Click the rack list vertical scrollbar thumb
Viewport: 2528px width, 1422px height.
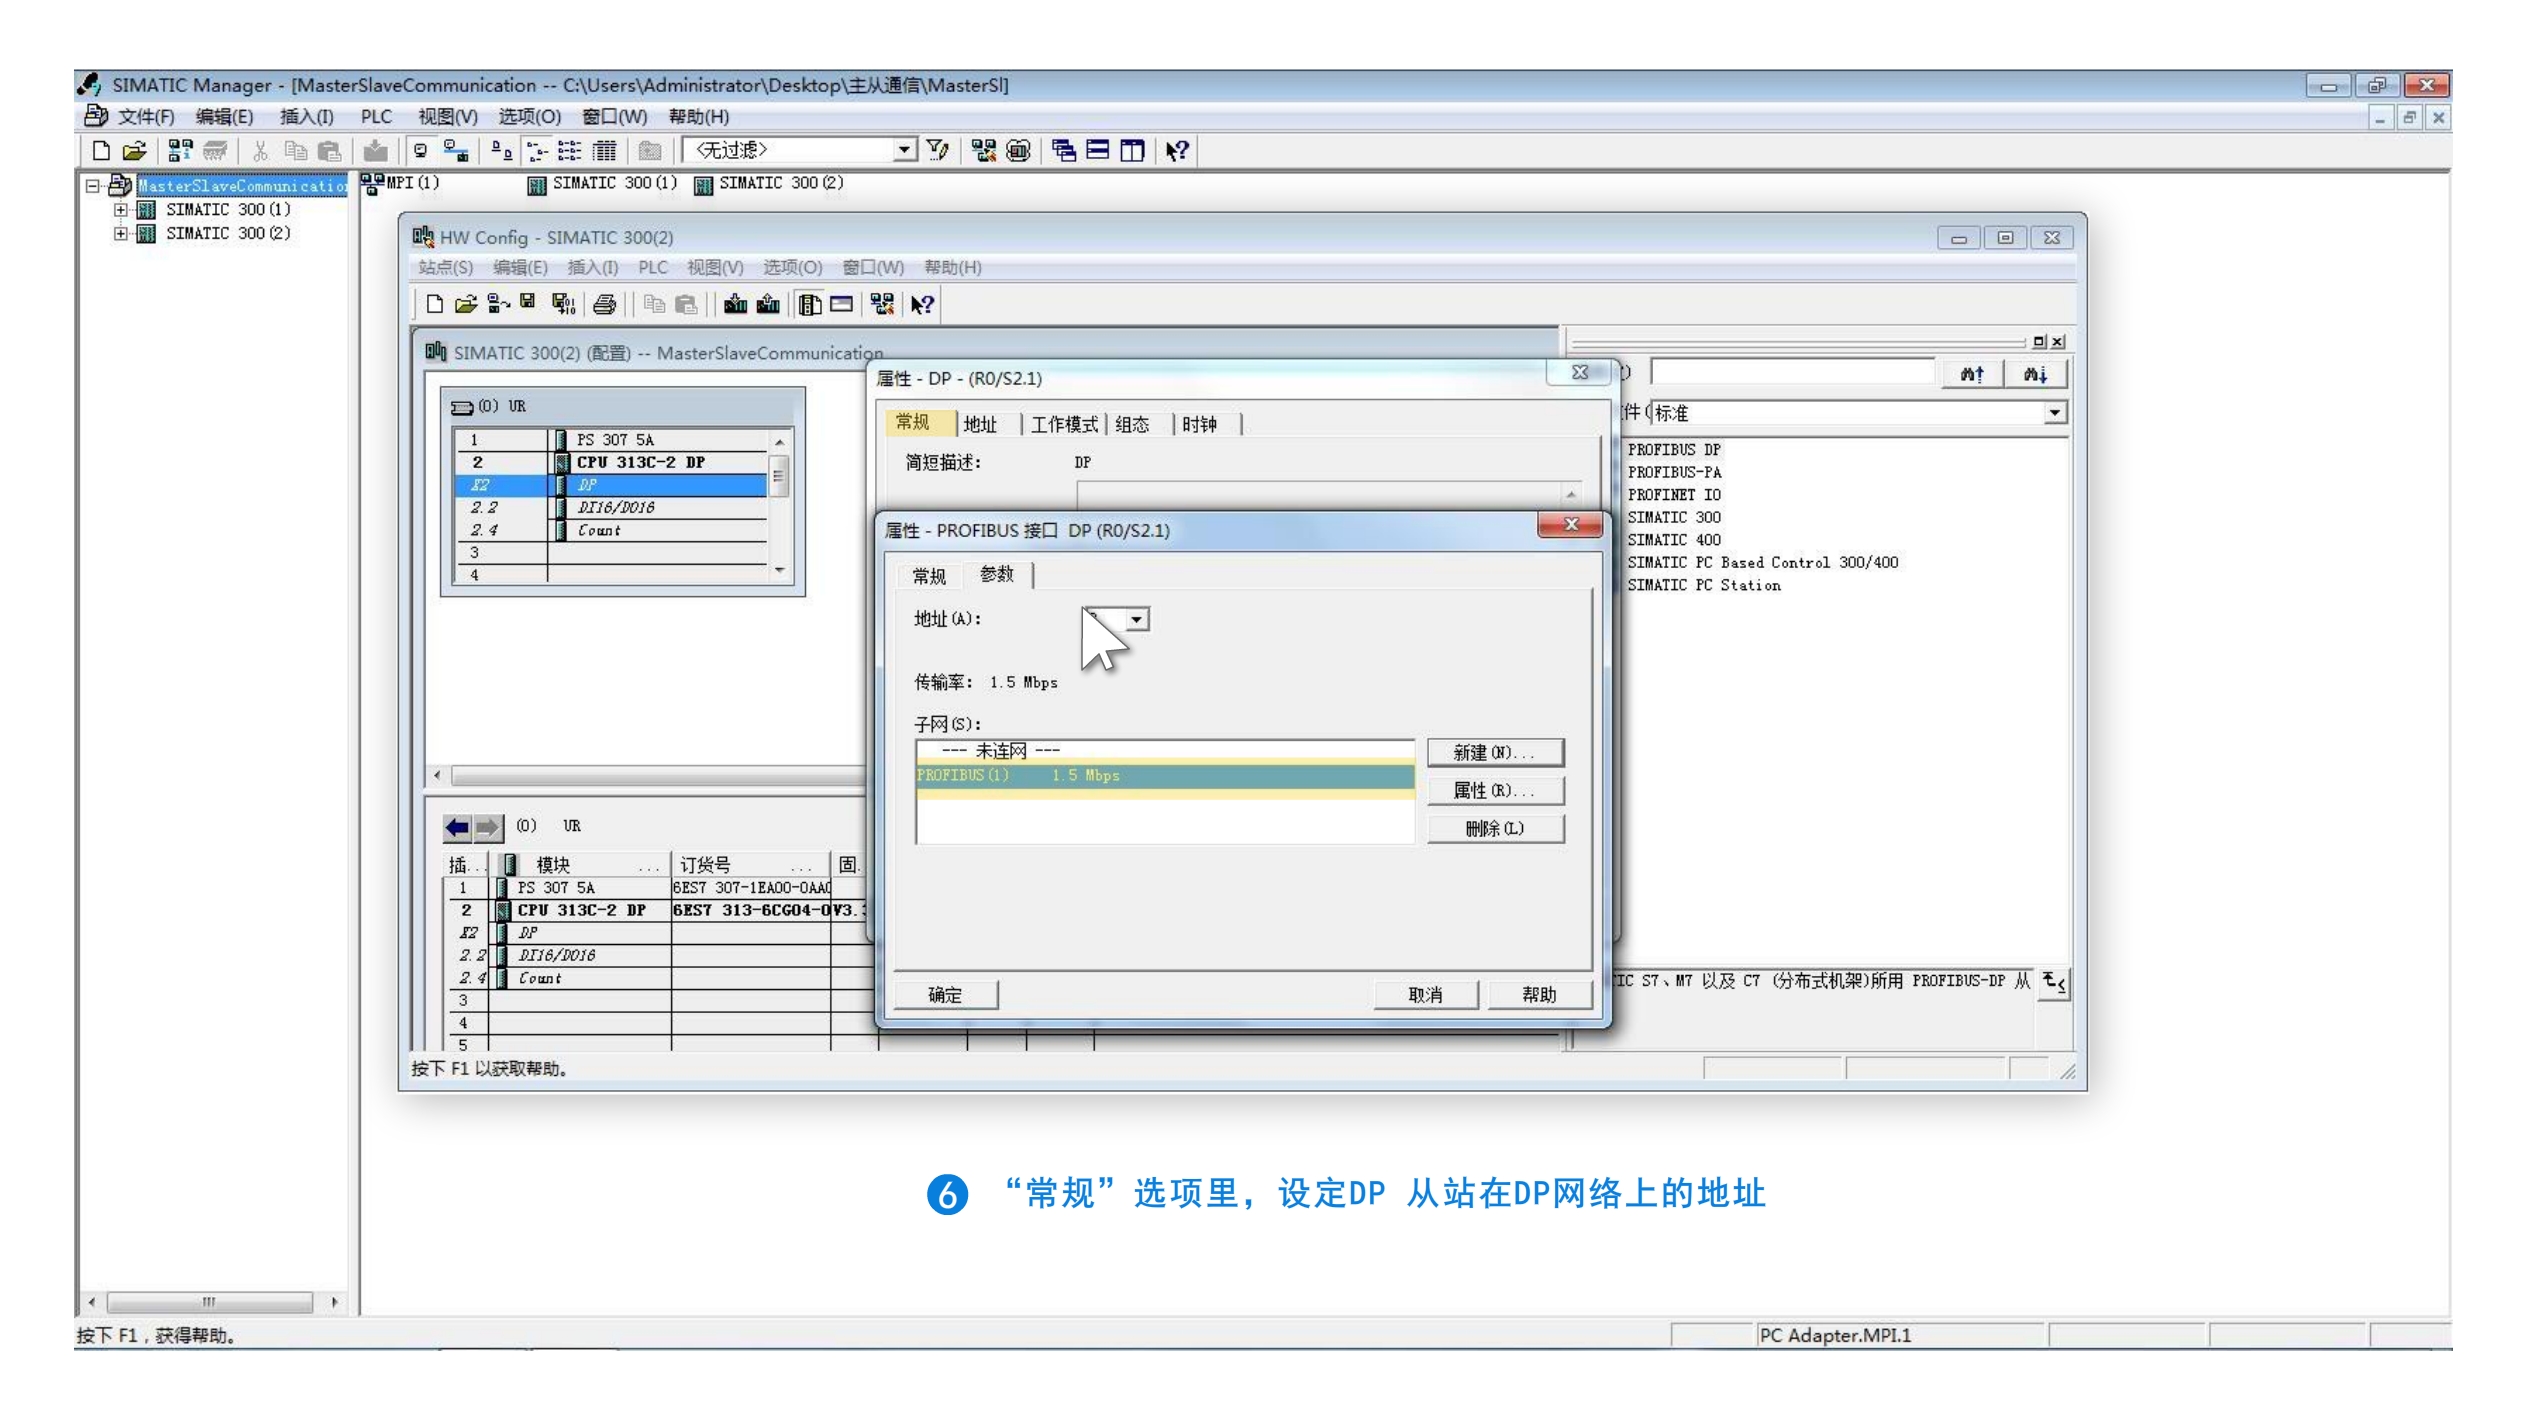779,477
